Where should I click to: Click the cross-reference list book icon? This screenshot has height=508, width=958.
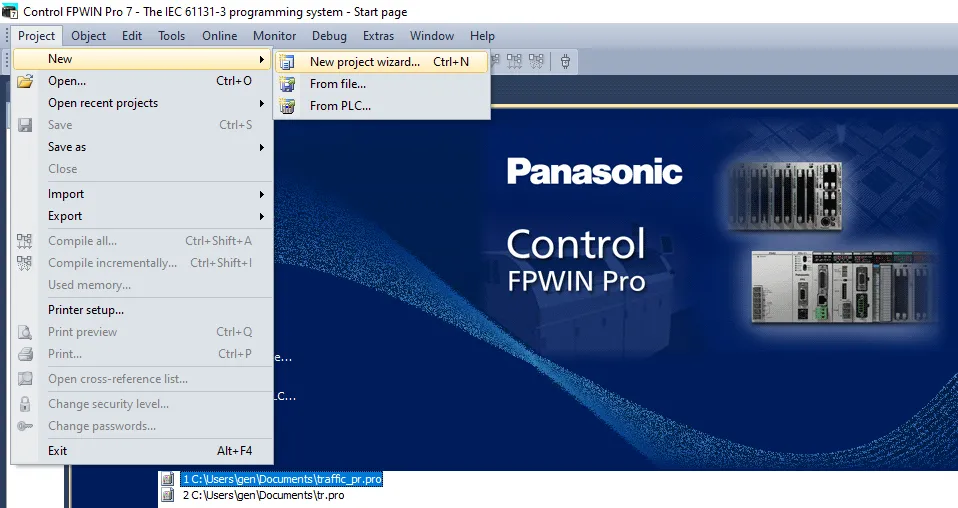click(25, 379)
